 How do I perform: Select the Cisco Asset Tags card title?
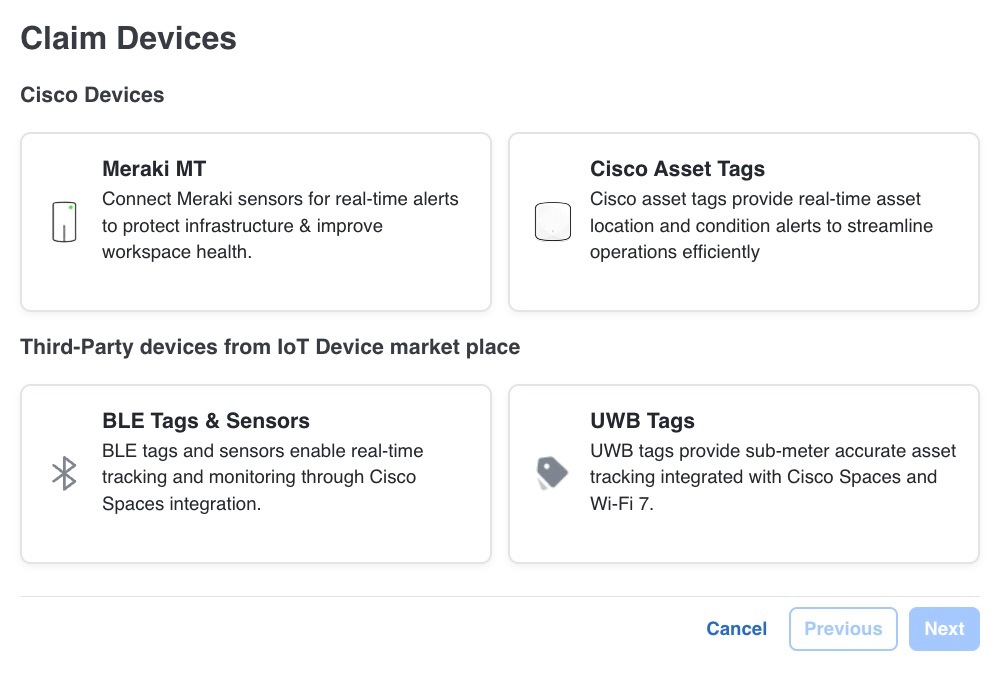point(677,168)
